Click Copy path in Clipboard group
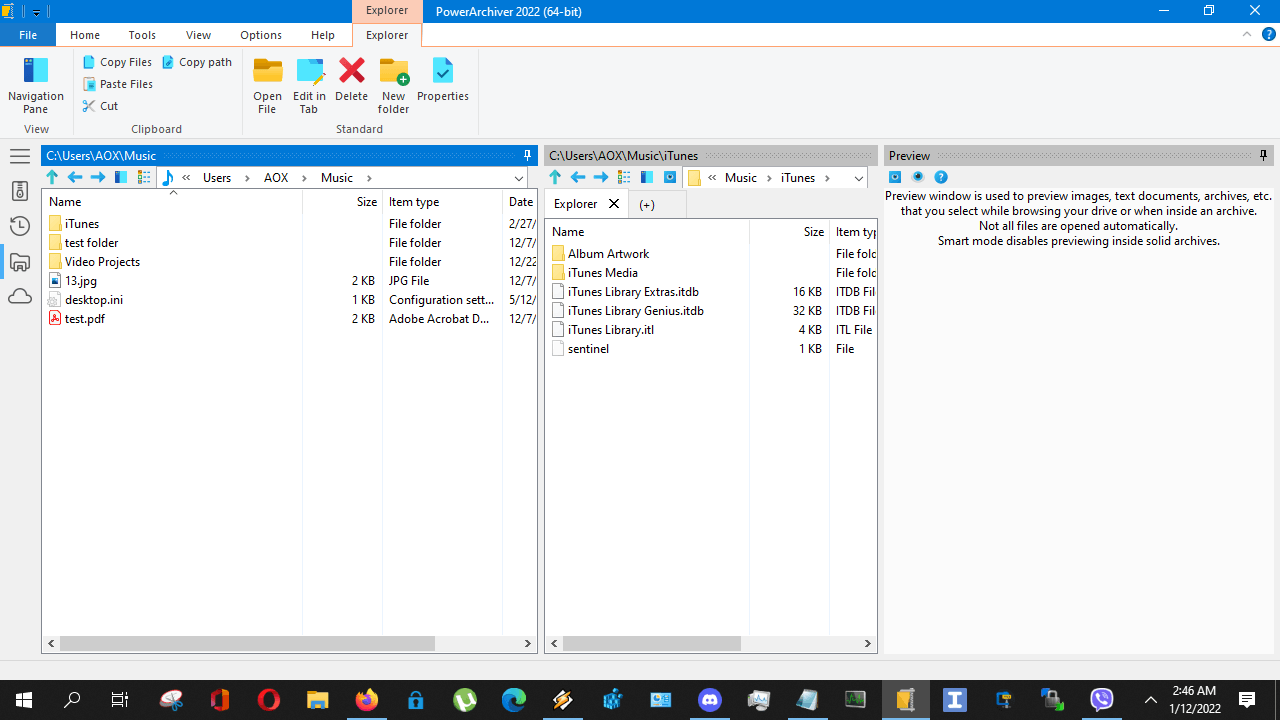Screen dimensions: 1280x720 click(197, 62)
